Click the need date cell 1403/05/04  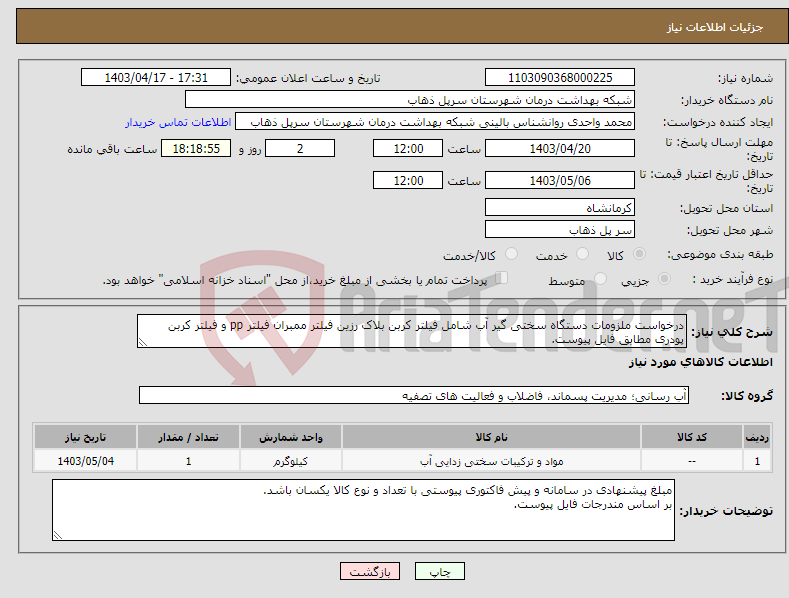pos(86,461)
